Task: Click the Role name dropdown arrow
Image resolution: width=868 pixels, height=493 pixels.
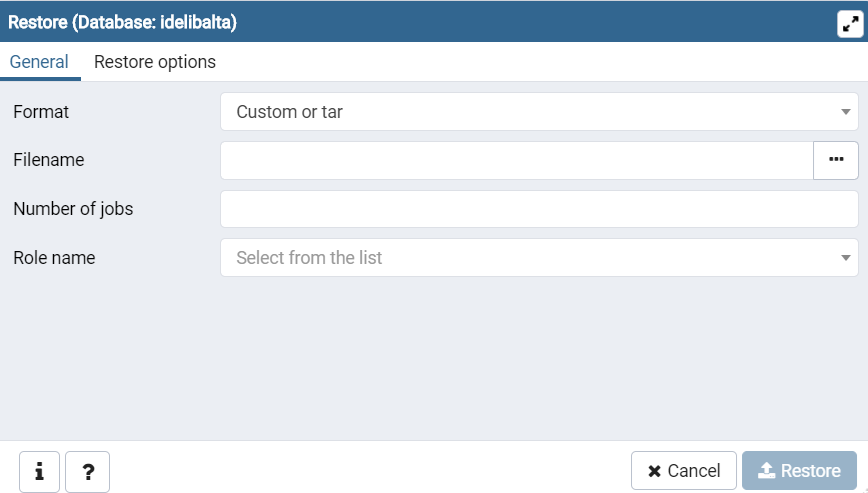Action: pyautogui.click(x=846, y=258)
